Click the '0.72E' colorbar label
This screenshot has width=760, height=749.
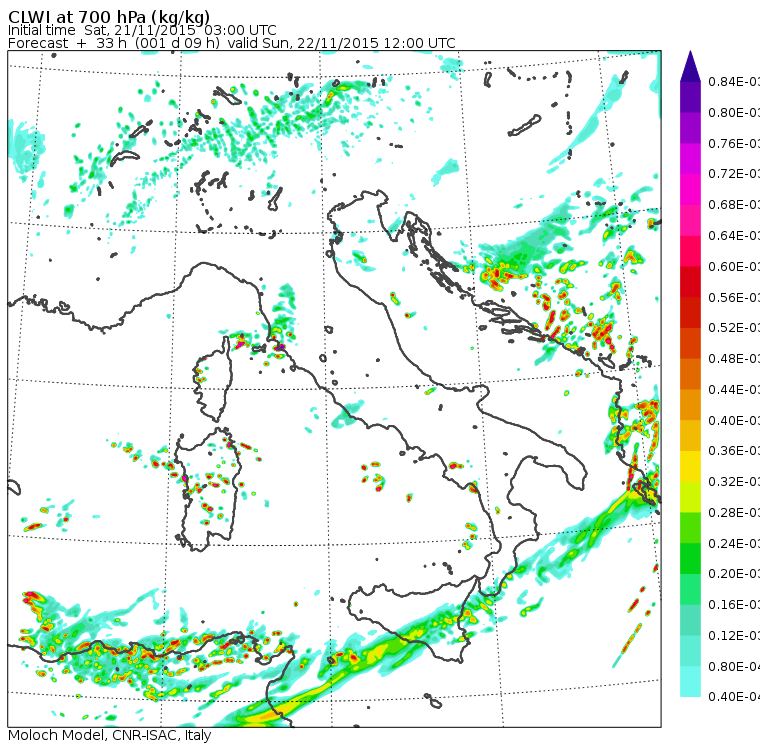734,174
